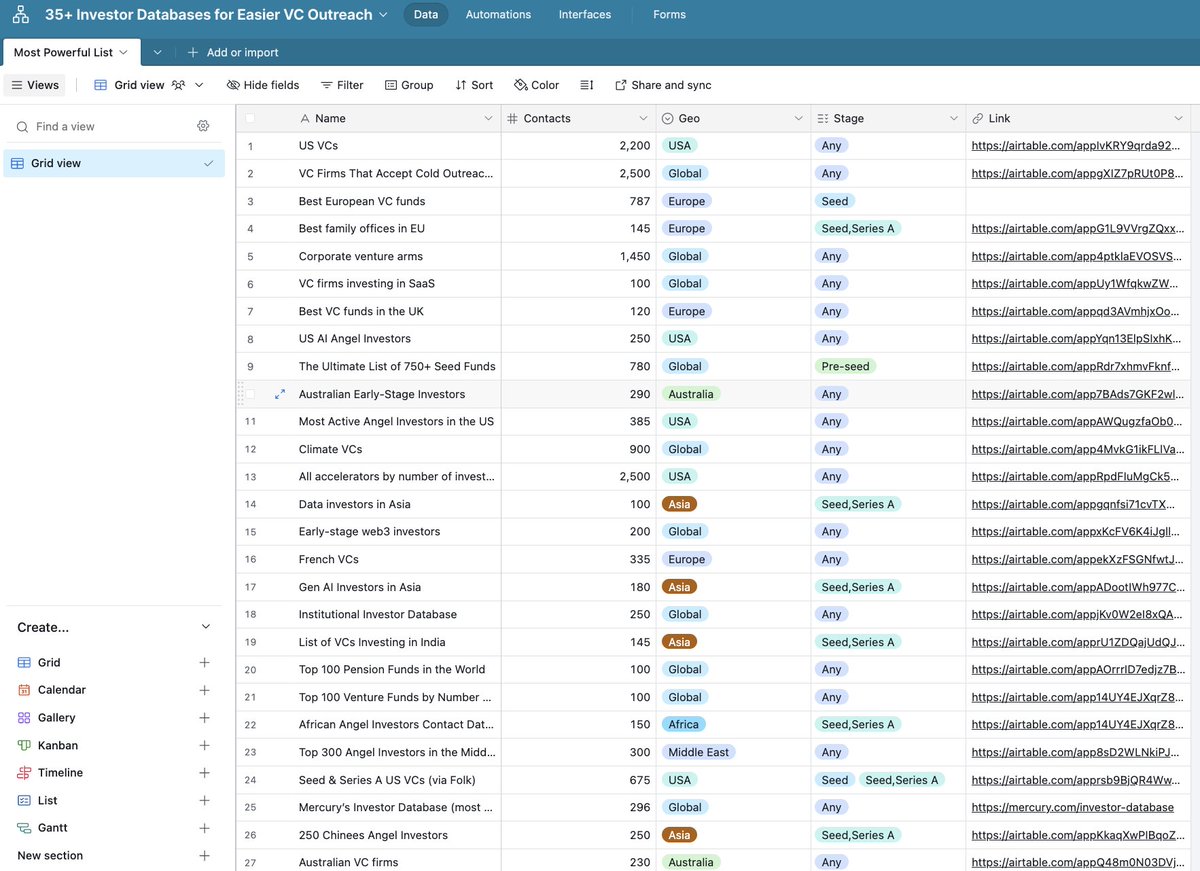Select 'Early-stage web3 investors' cell
The height and width of the screenshot is (871, 1200).
click(x=369, y=531)
